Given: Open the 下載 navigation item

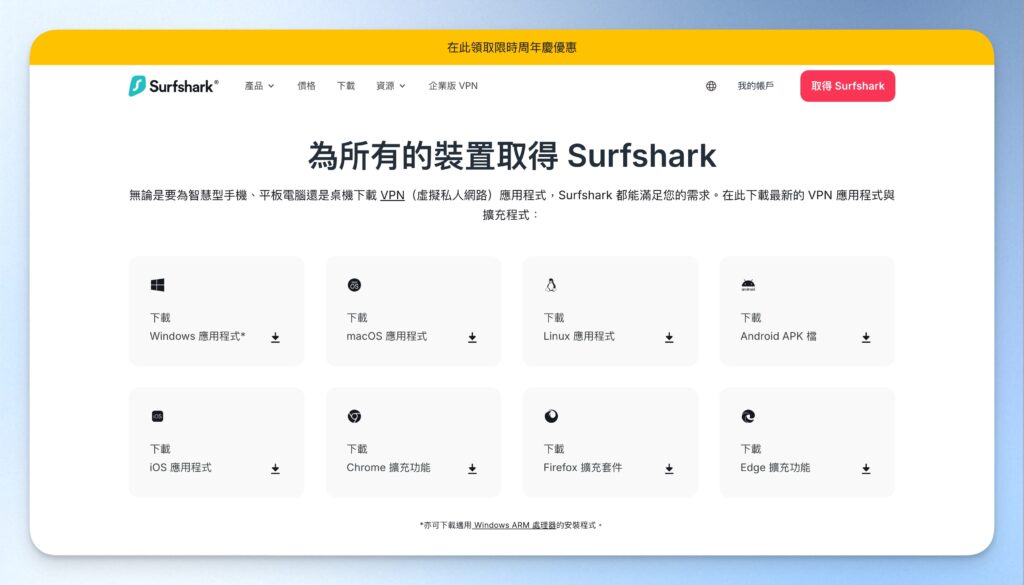Looking at the screenshot, I should (345, 86).
